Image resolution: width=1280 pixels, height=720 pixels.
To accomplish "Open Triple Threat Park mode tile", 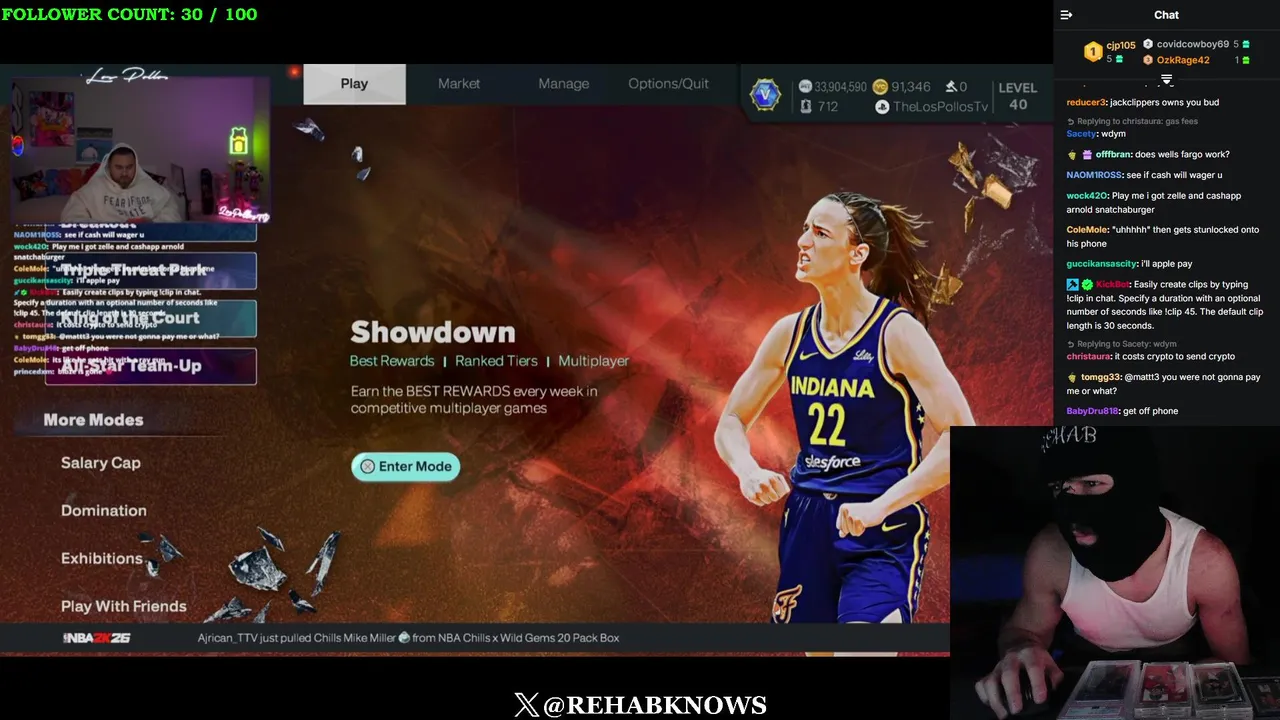I will [150, 270].
